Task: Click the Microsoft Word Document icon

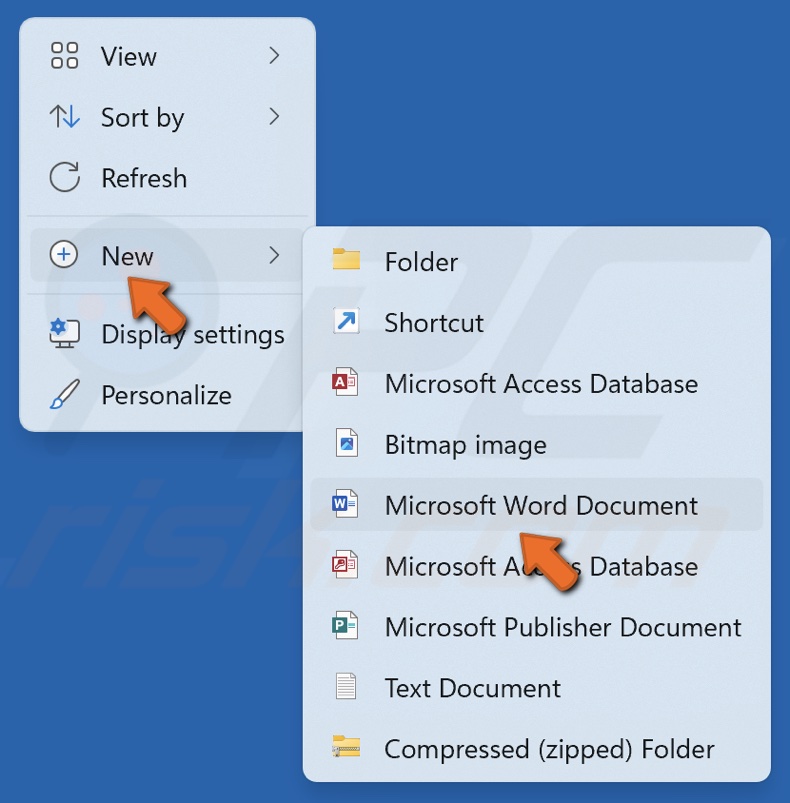Action: point(345,506)
